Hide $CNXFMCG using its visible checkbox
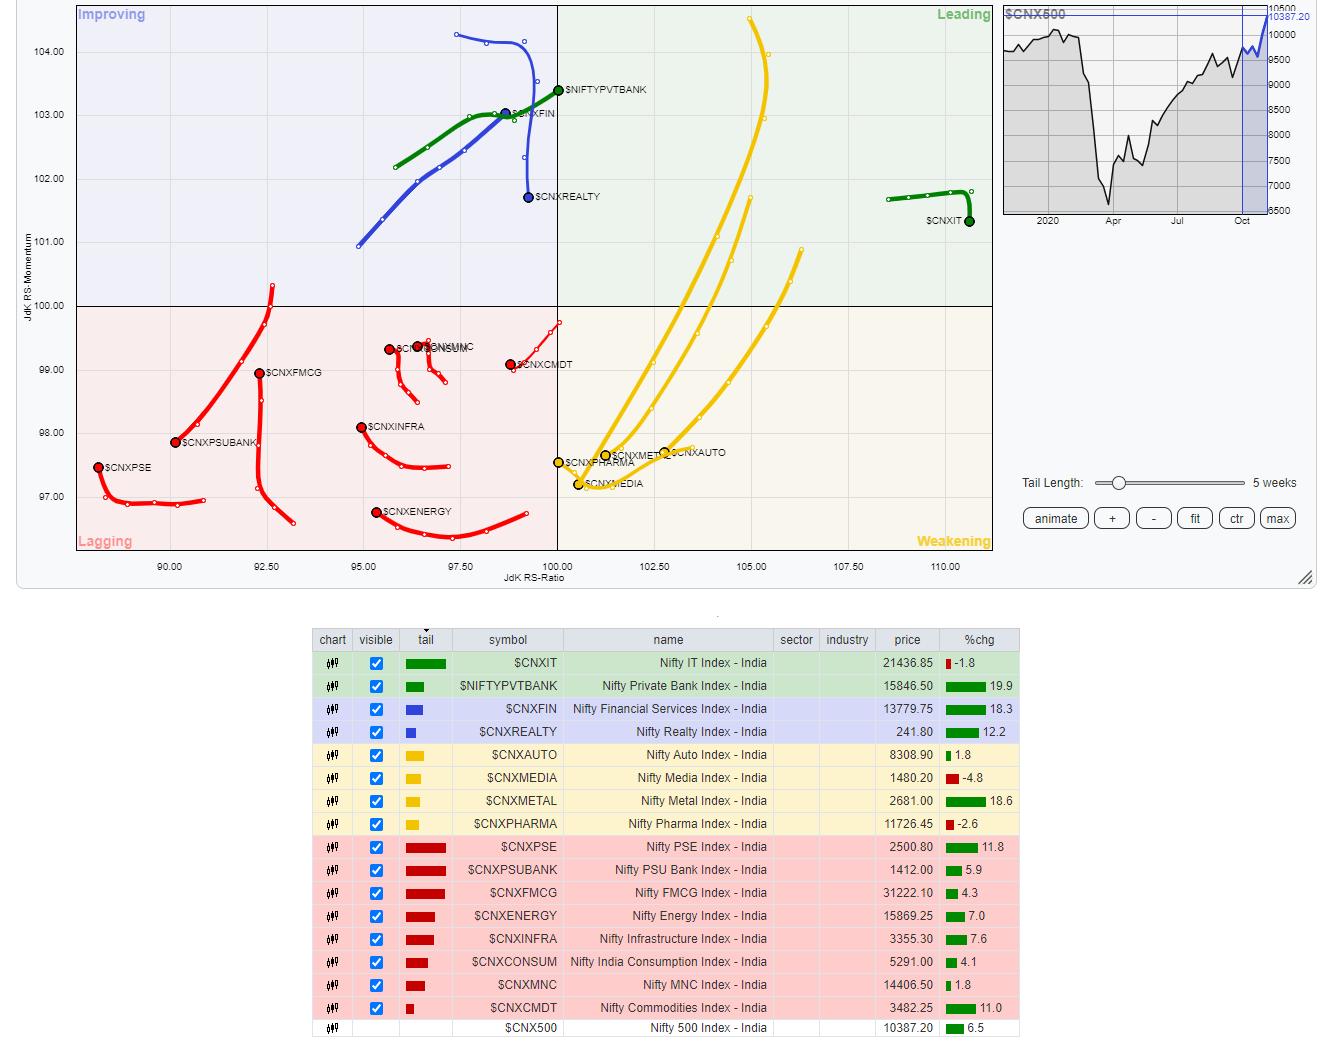This screenshot has width=1331, height=1043. [376, 893]
